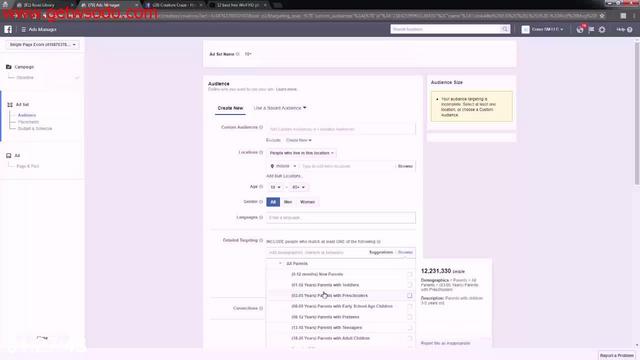Click the Custom Audiences input field
The height and width of the screenshot is (360, 640).
341,129
